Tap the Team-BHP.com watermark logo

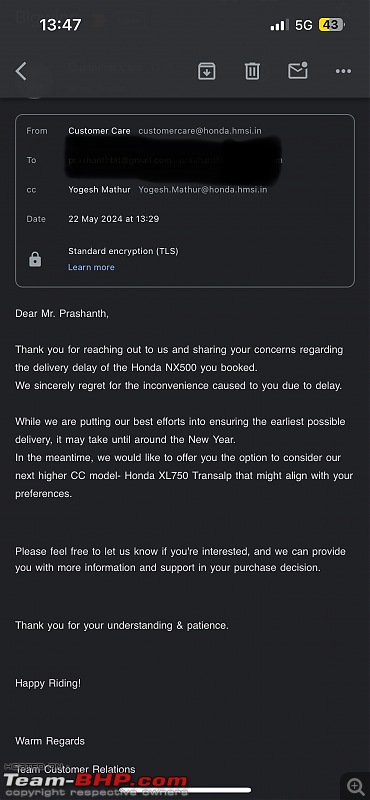96,785
